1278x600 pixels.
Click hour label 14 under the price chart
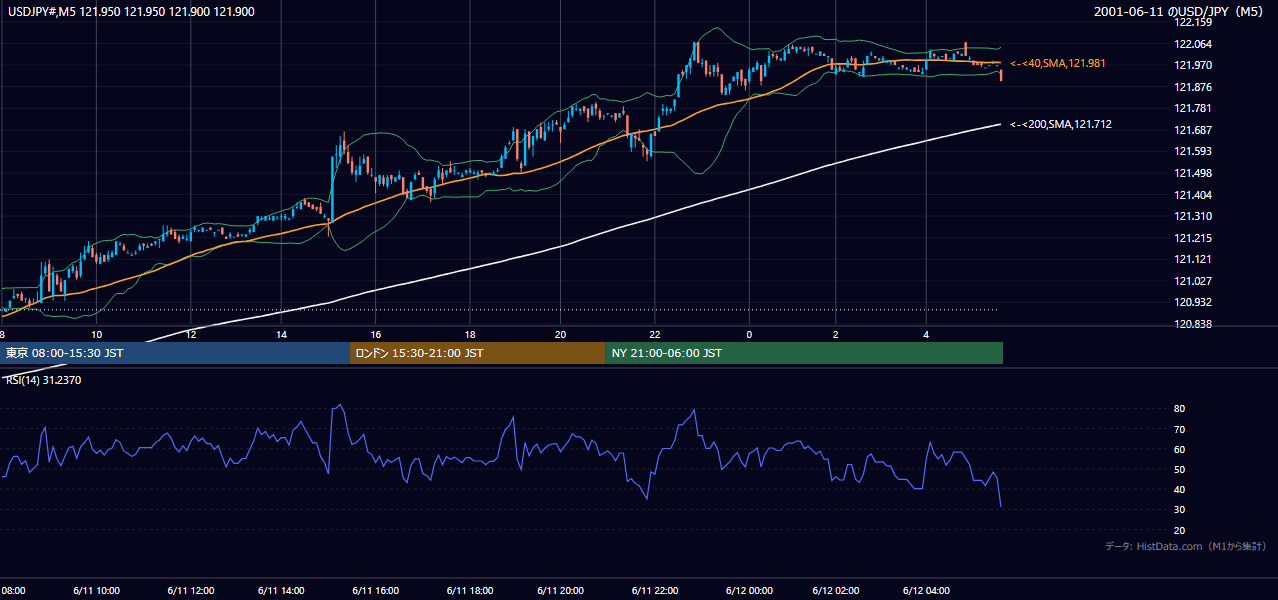(x=282, y=334)
